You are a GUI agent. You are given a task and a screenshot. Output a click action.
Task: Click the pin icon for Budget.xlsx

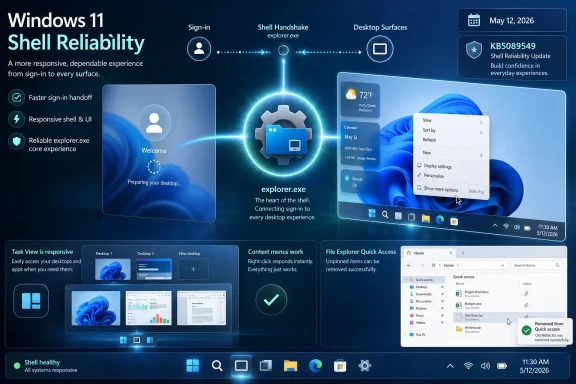pos(526,305)
